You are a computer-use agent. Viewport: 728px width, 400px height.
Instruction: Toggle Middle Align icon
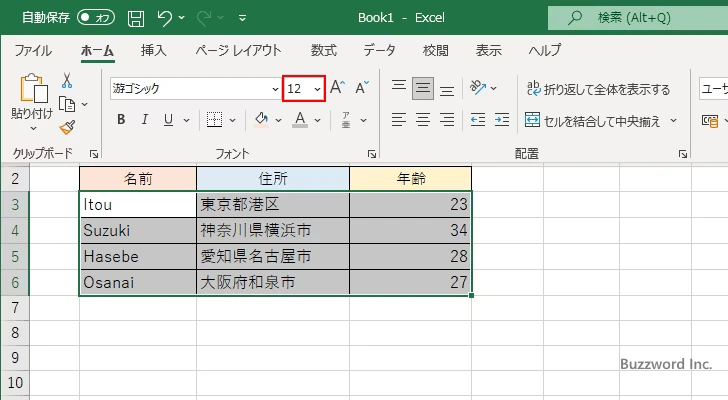point(422,88)
